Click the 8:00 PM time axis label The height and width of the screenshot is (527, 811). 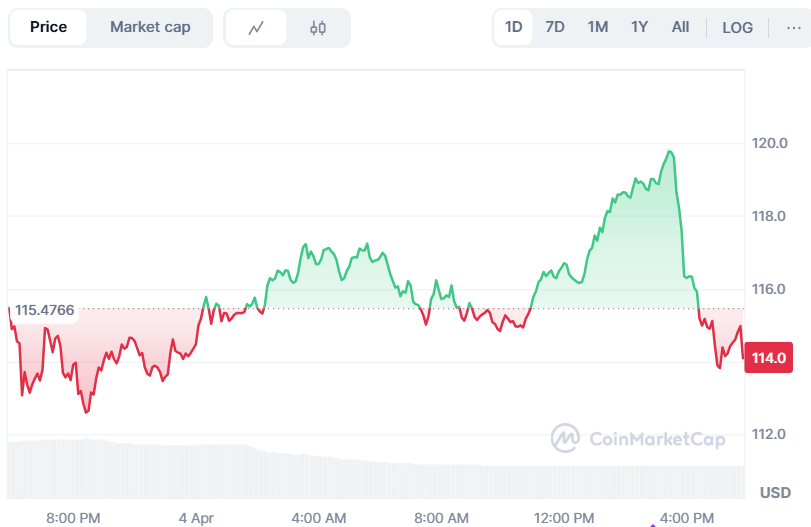pos(74,517)
